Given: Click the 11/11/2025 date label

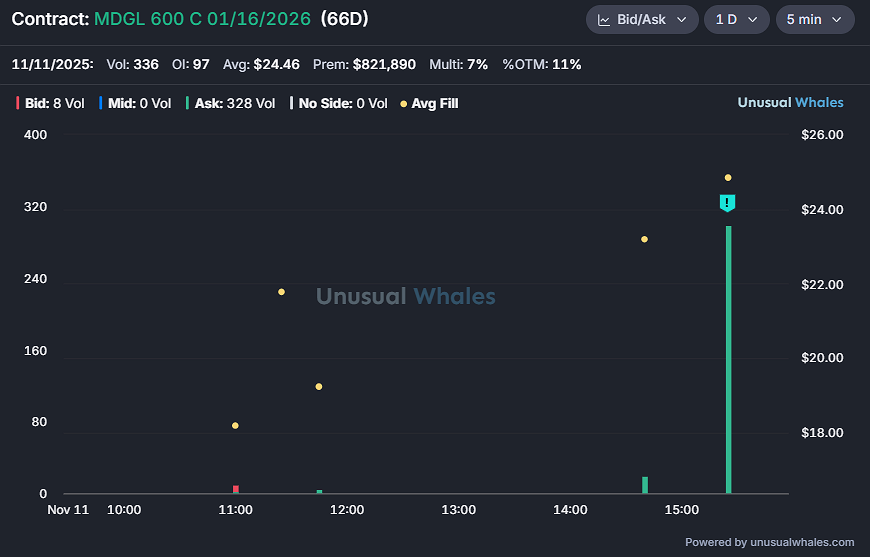Looking at the screenshot, I should [52, 64].
